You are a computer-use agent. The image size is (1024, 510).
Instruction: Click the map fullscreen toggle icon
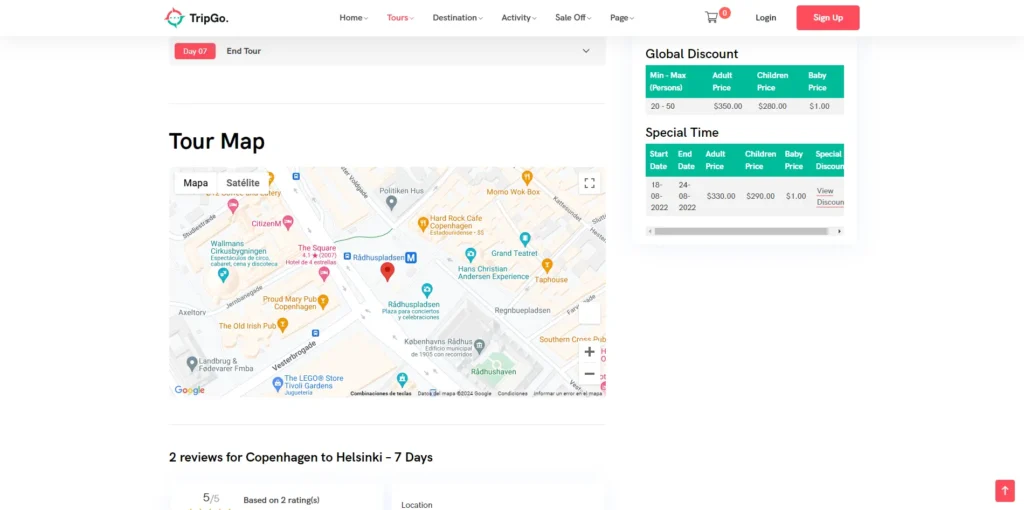(x=589, y=183)
